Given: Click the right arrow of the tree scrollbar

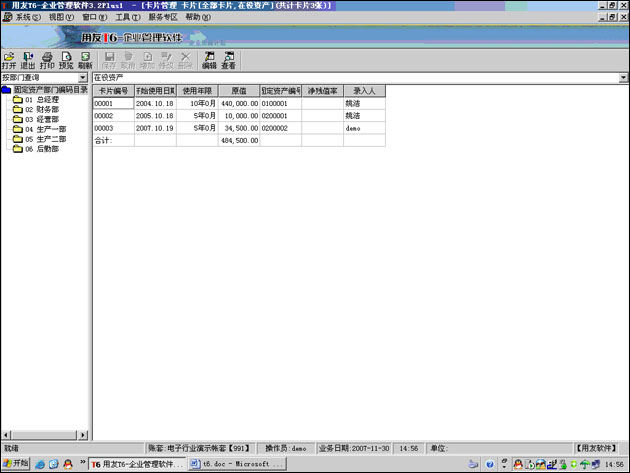Looking at the screenshot, I should (83, 435).
